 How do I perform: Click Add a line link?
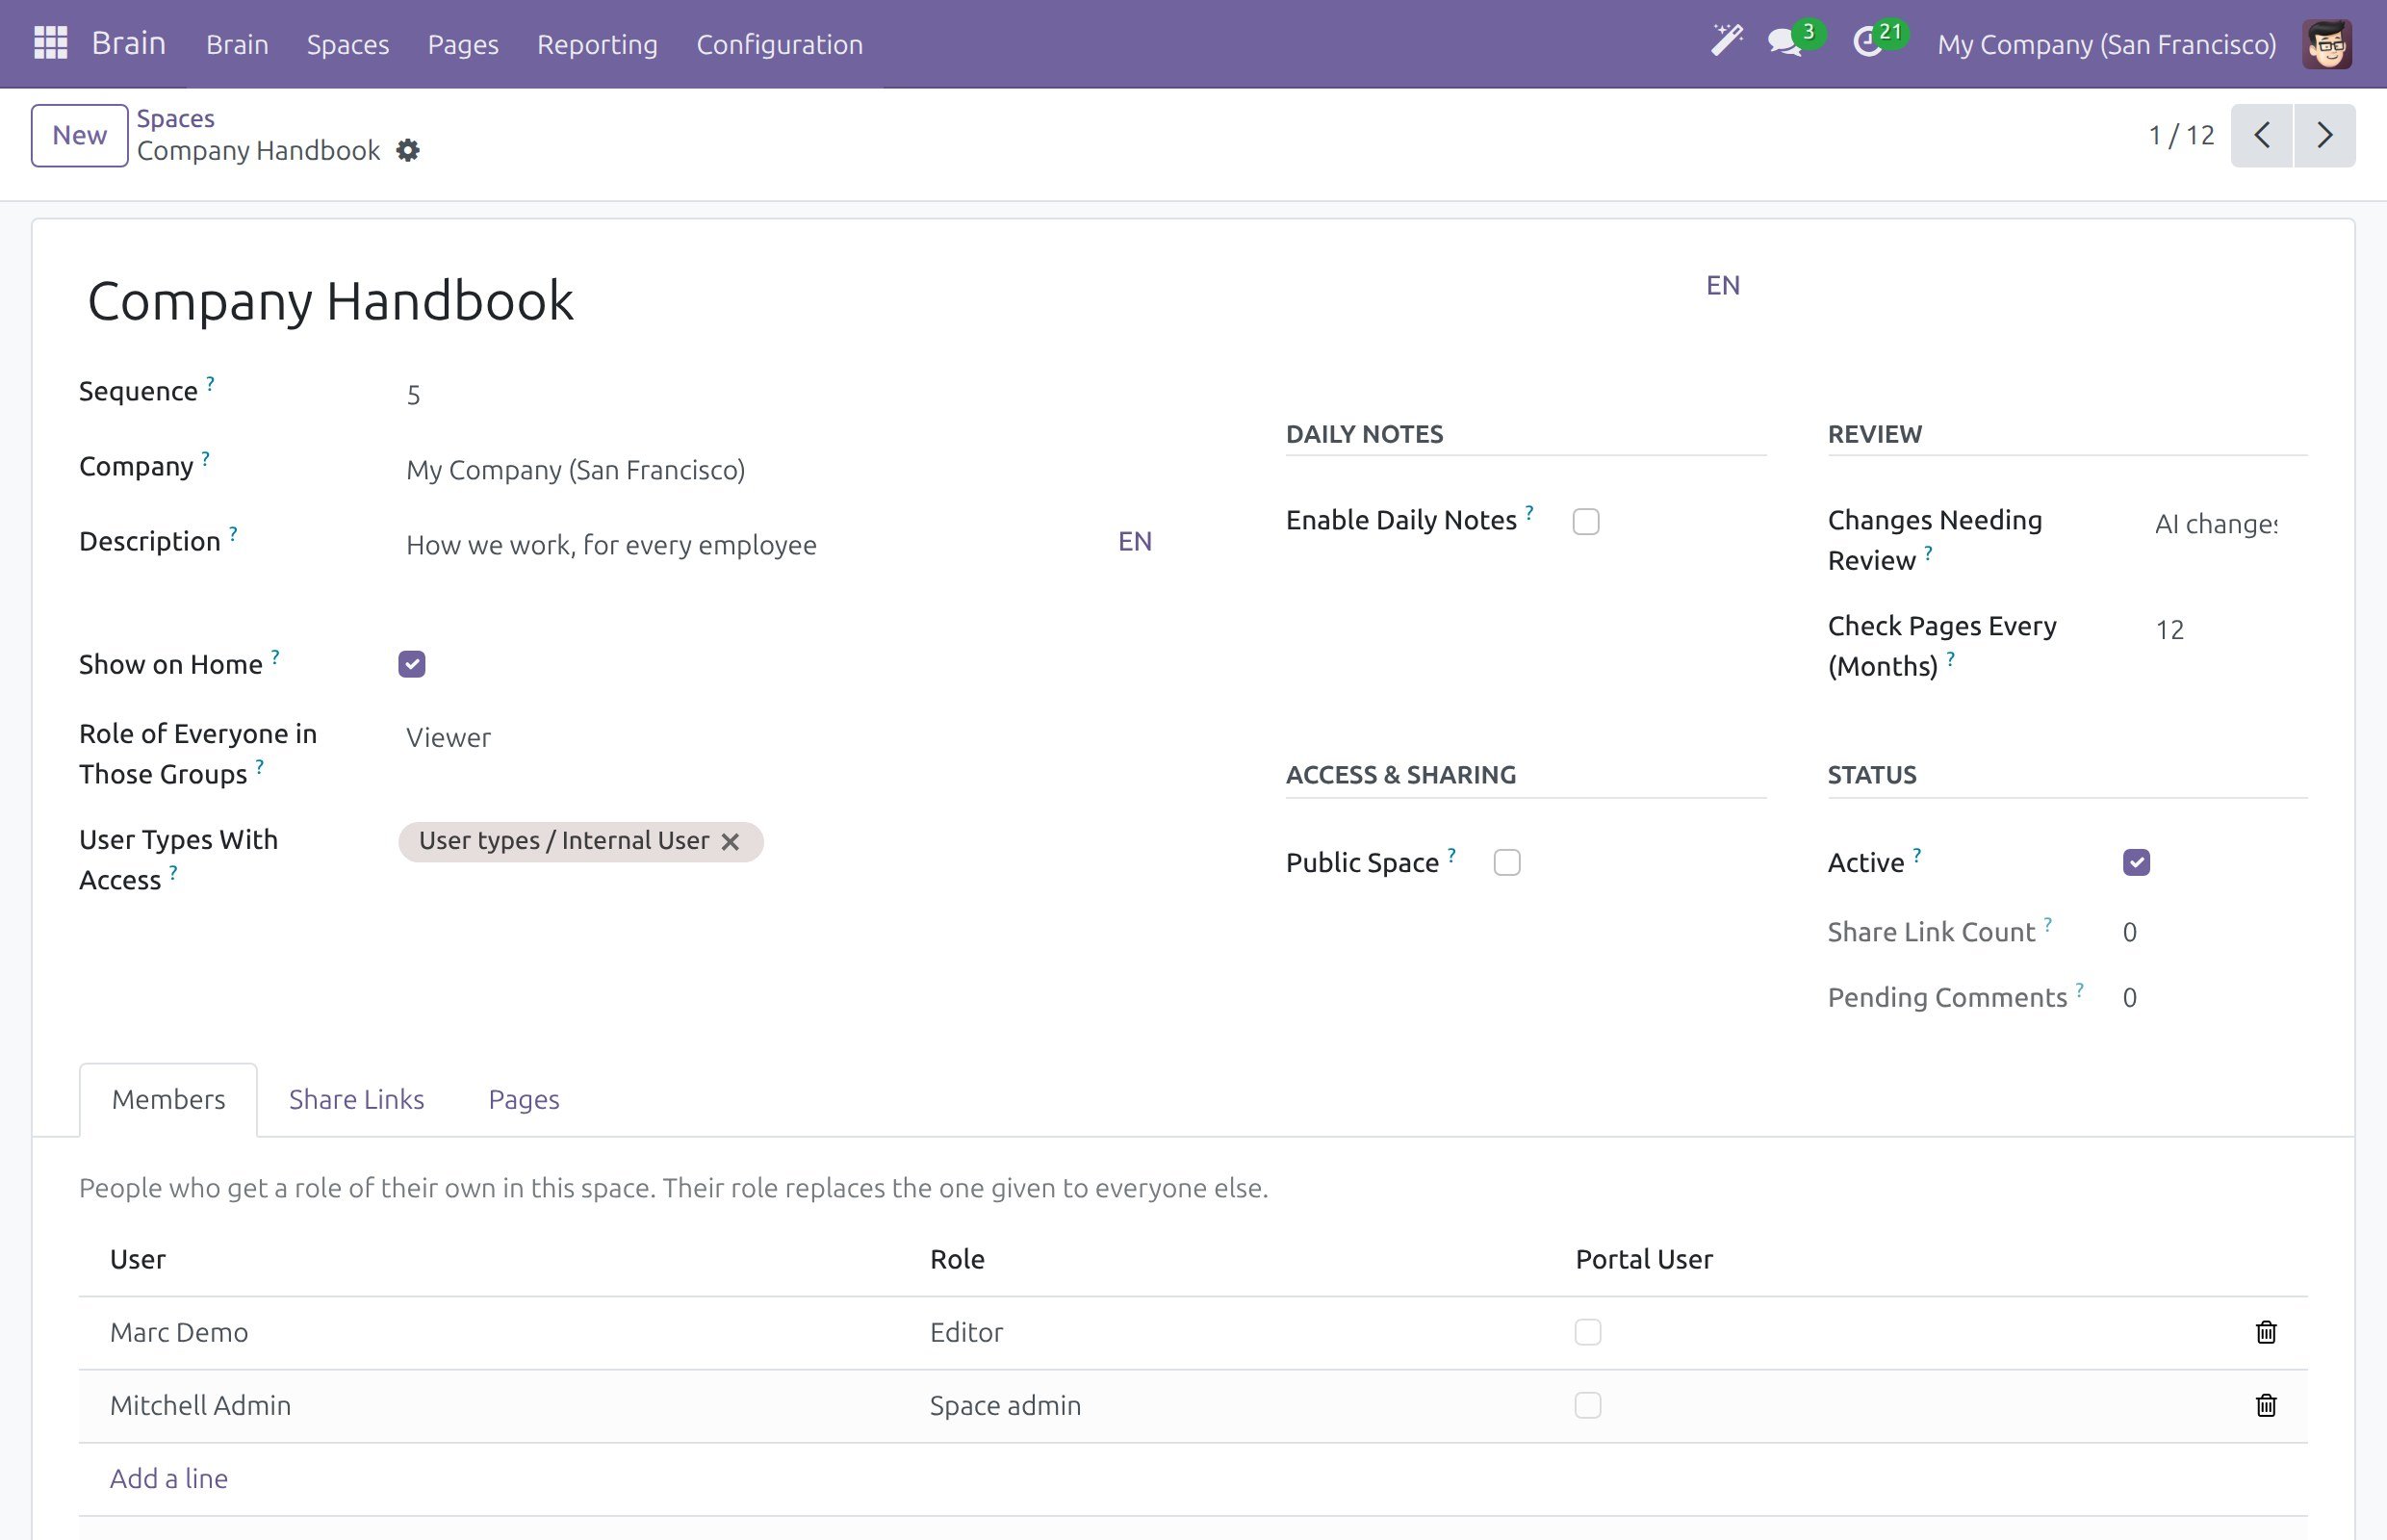coord(168,1478)
